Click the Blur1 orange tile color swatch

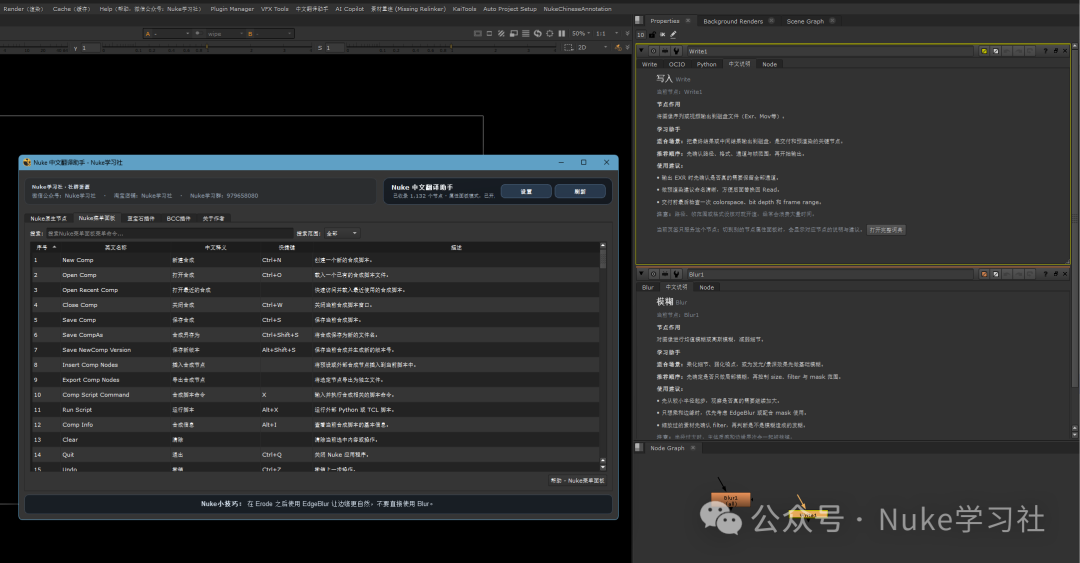[984, 274]
